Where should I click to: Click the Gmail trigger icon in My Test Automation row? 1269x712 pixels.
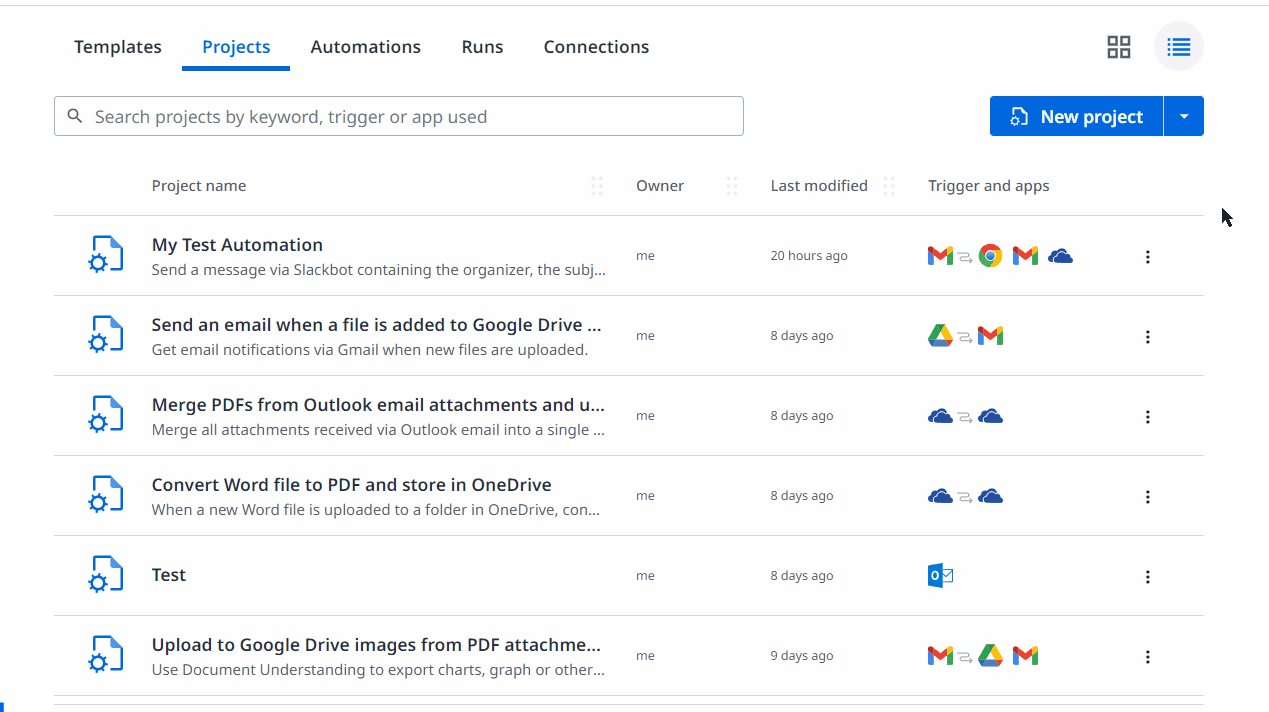pyautogui.click(x=940, y=256)
